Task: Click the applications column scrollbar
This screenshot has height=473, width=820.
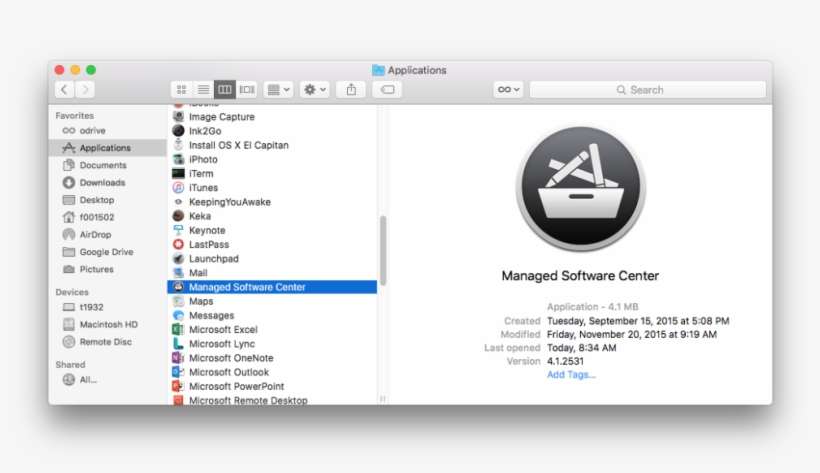Action: point(383,251)
